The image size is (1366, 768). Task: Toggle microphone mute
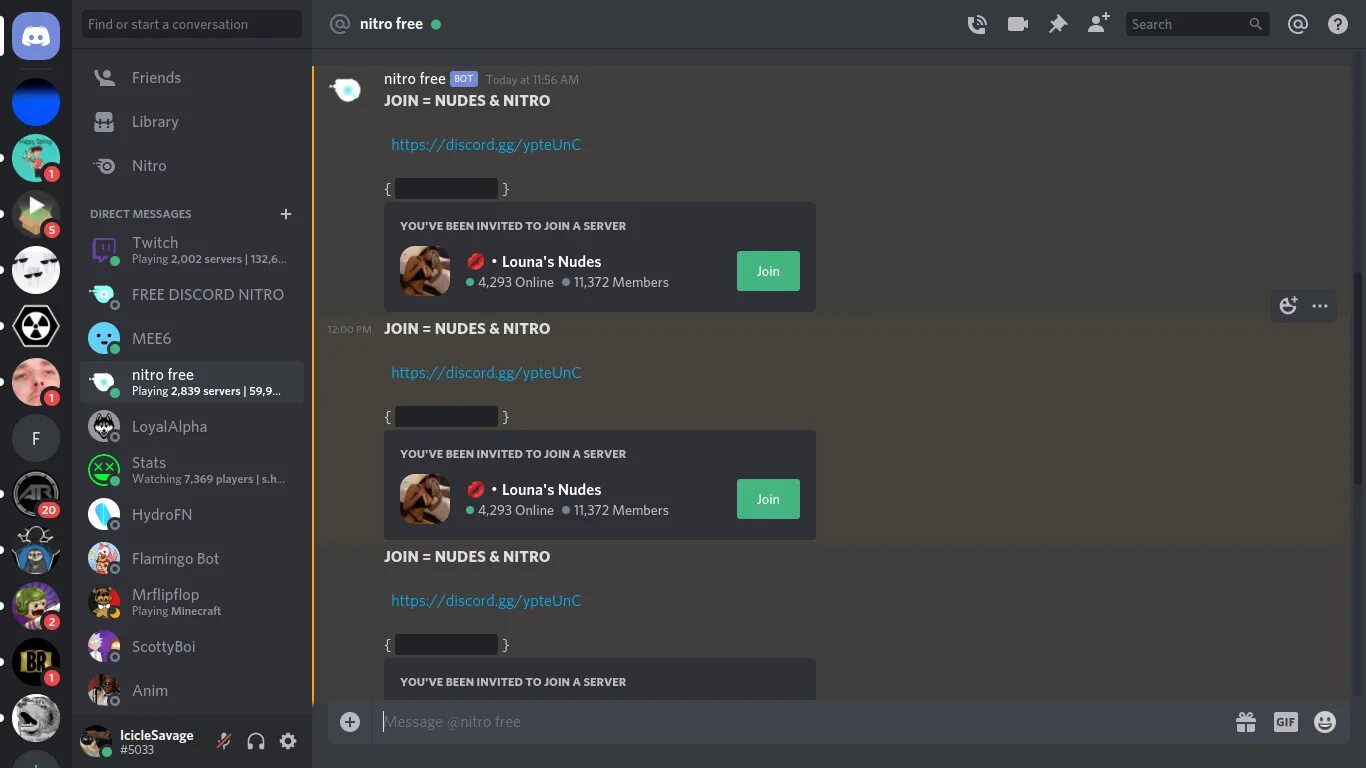click(x=224, y=741)
